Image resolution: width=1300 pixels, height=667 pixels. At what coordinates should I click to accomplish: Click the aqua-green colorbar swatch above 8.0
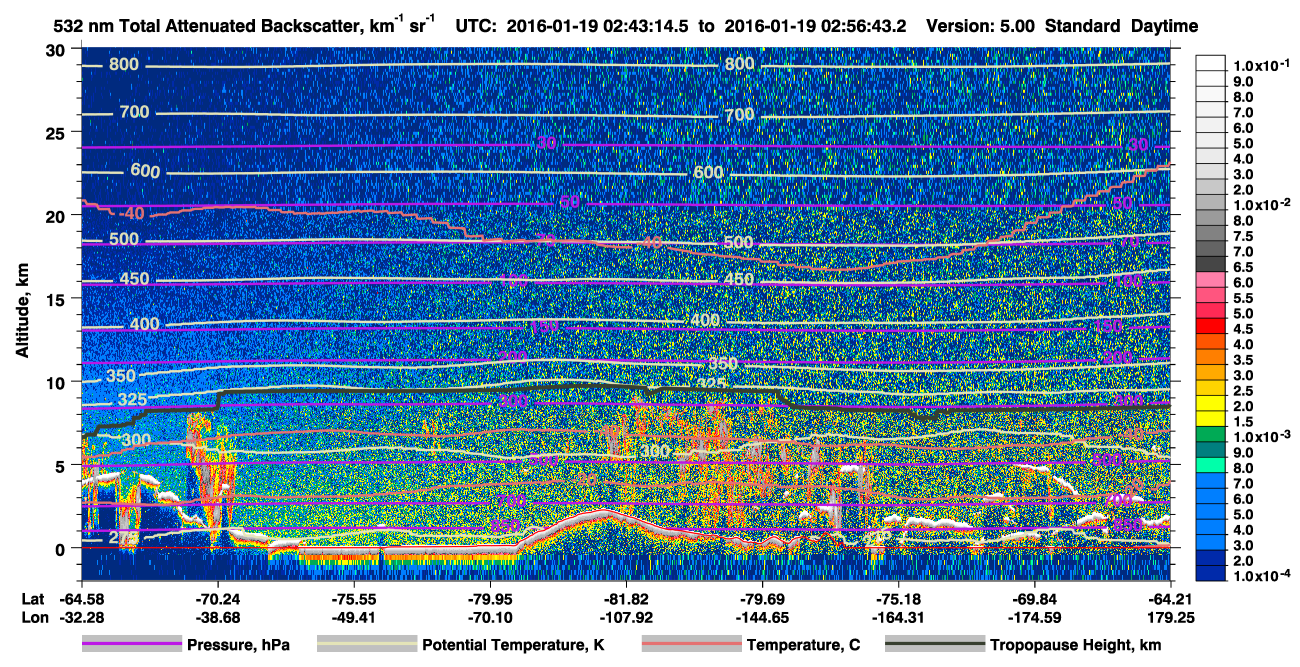coord(1210,464)
